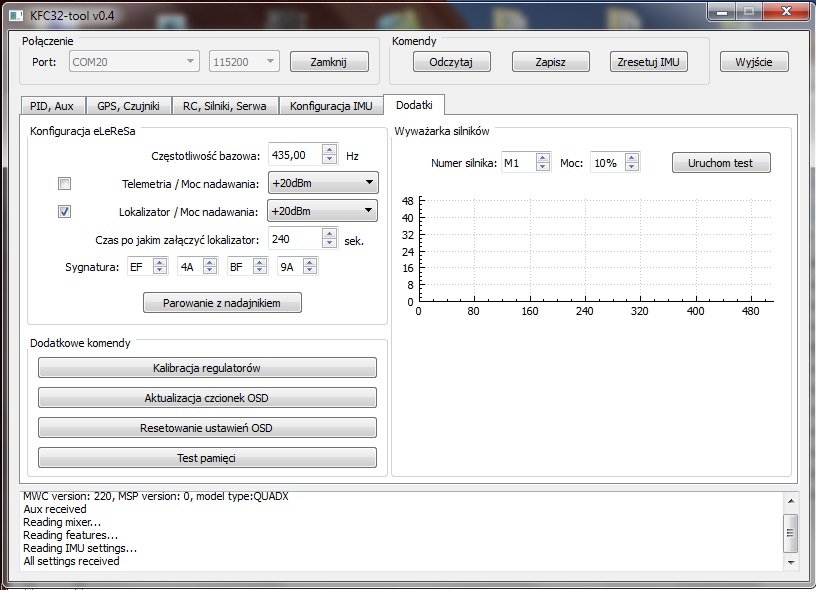Decrease the locator delay time with down arrow
This screenshot has width=816, height=590.
329,243
